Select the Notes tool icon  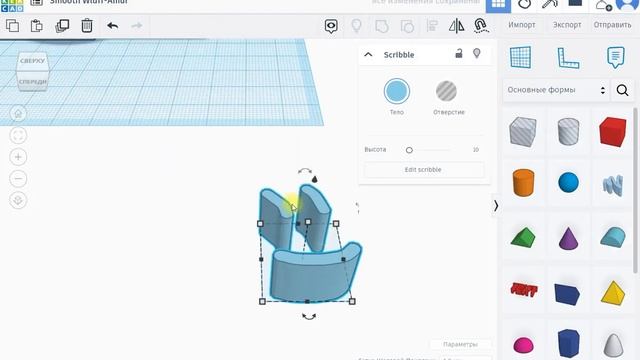pyautogui.click(x=616, y=57)
